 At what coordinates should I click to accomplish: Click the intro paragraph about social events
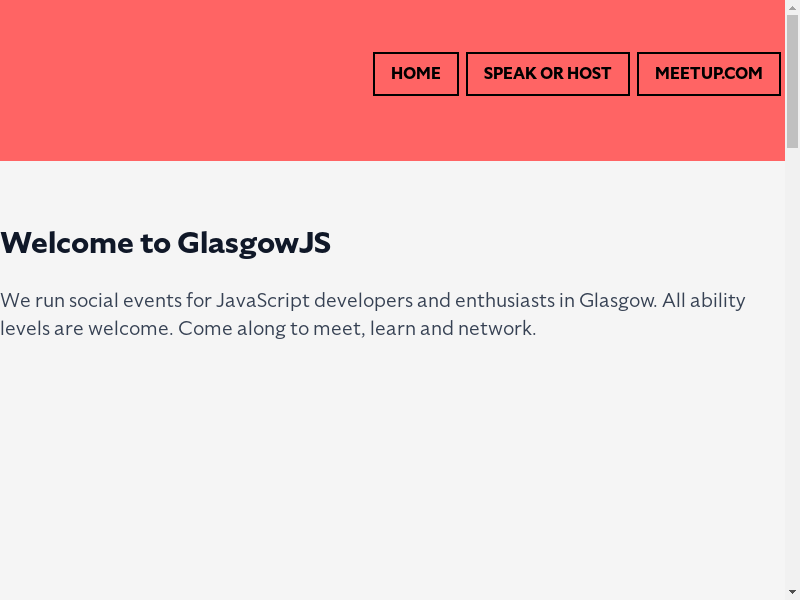tap(372, 314)
